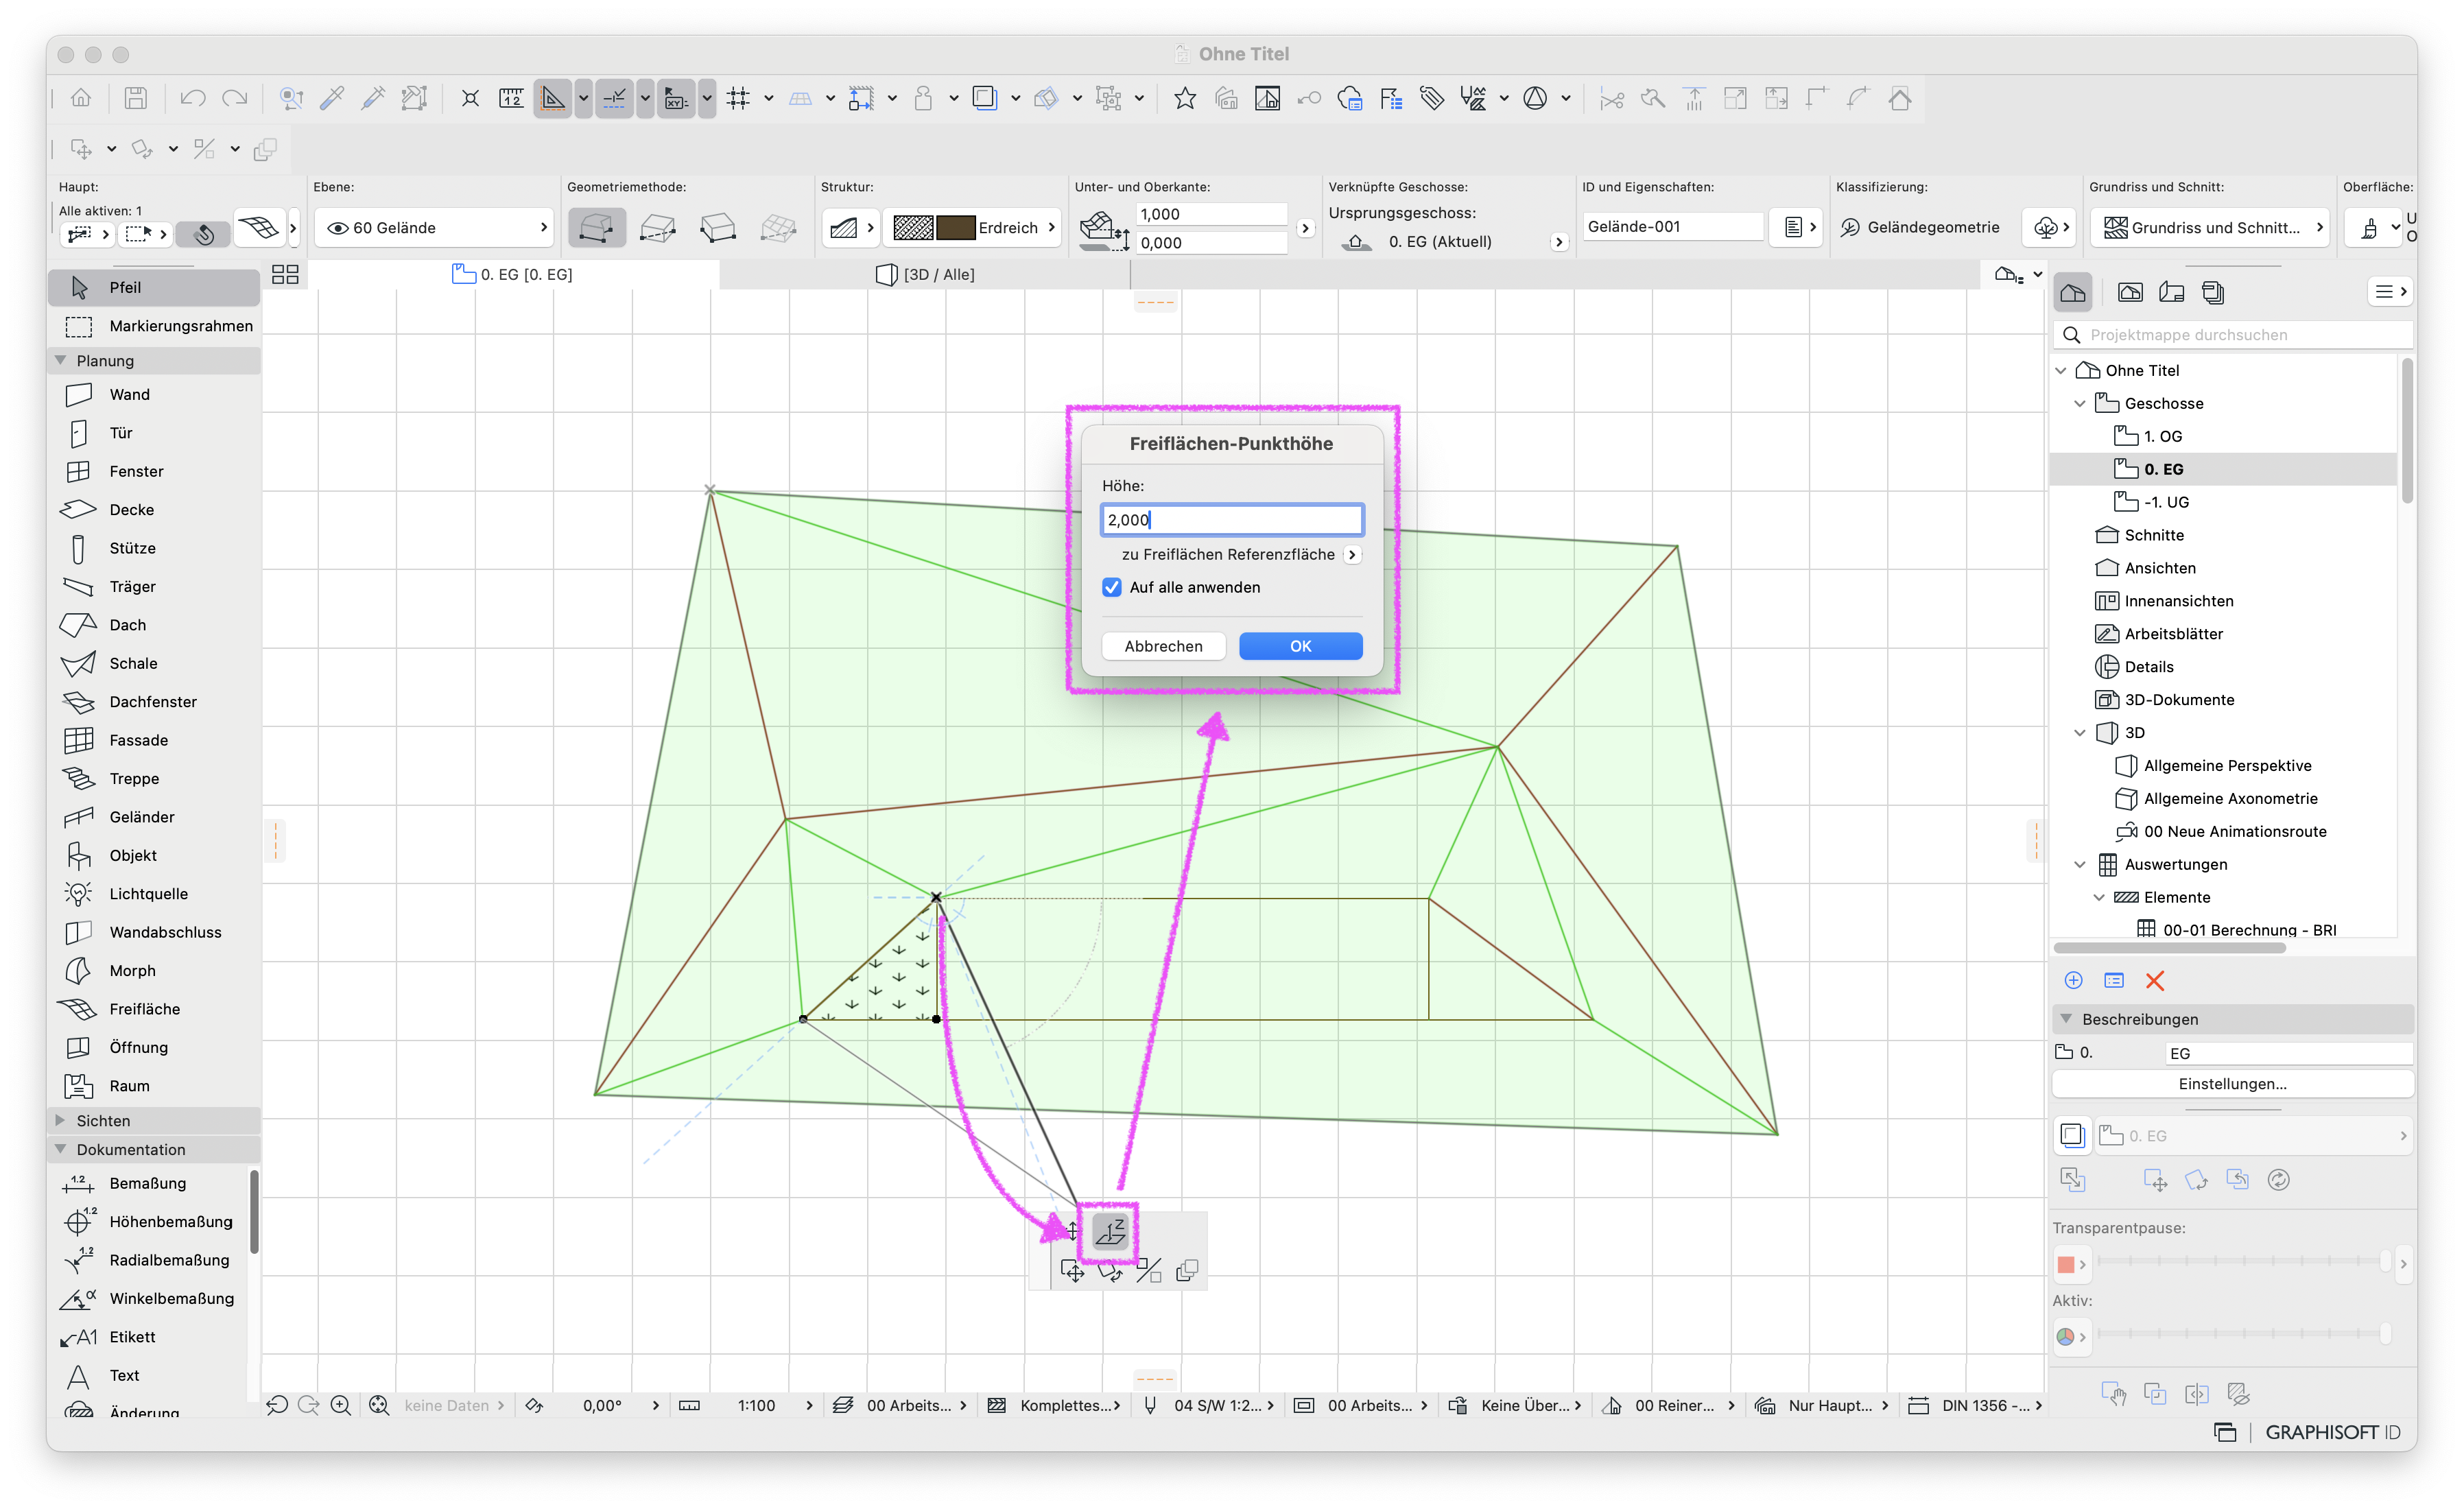Select the Dach tool

(x=155, y=625)
